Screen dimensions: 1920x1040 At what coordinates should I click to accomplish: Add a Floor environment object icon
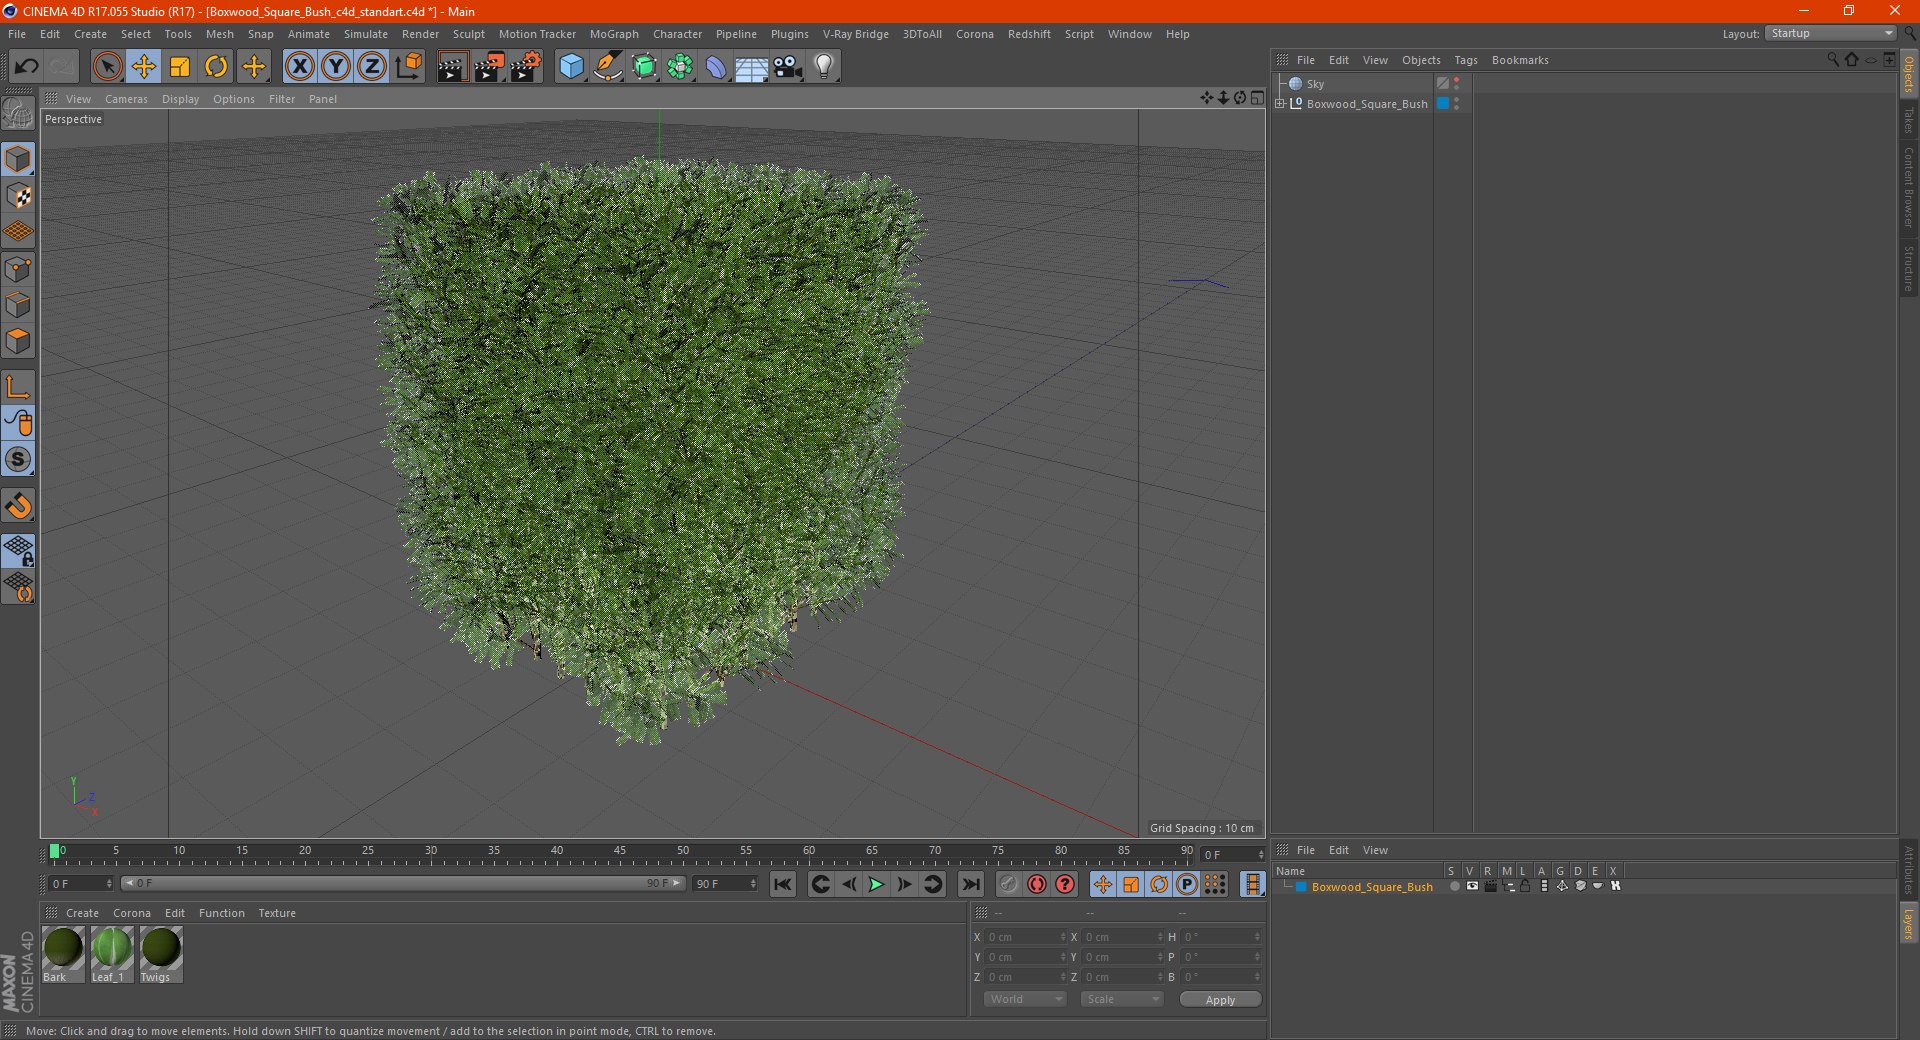coord(752,67)
